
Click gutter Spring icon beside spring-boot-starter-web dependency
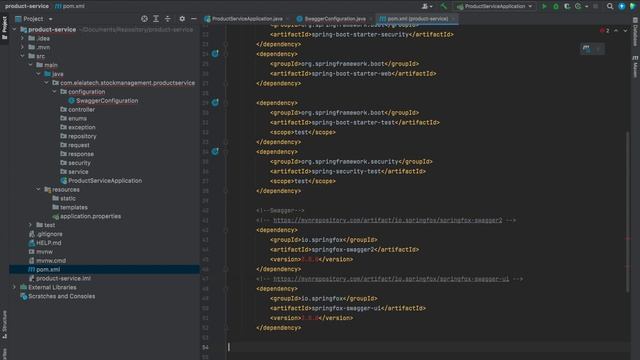(x=215, y=53)
